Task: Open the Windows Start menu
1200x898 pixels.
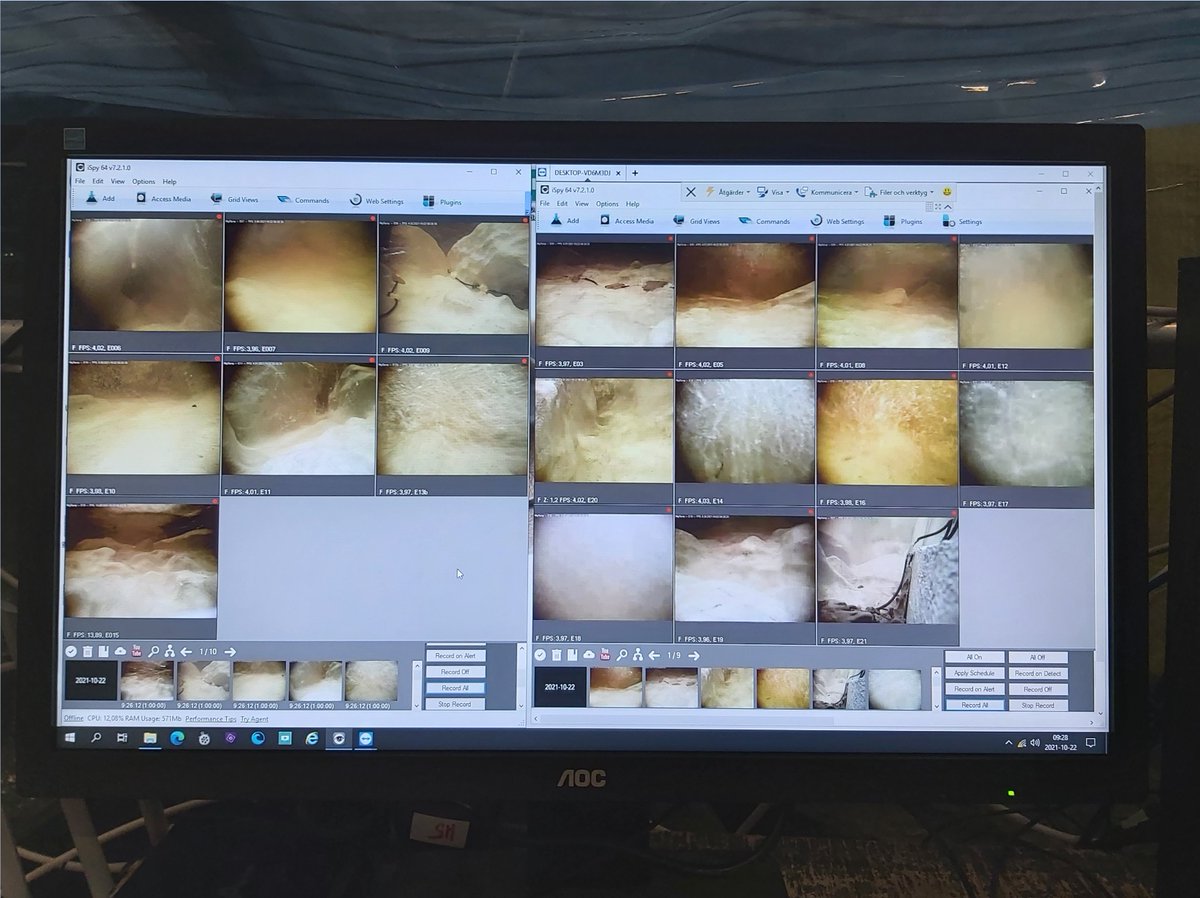Action: tap(71, 737)
